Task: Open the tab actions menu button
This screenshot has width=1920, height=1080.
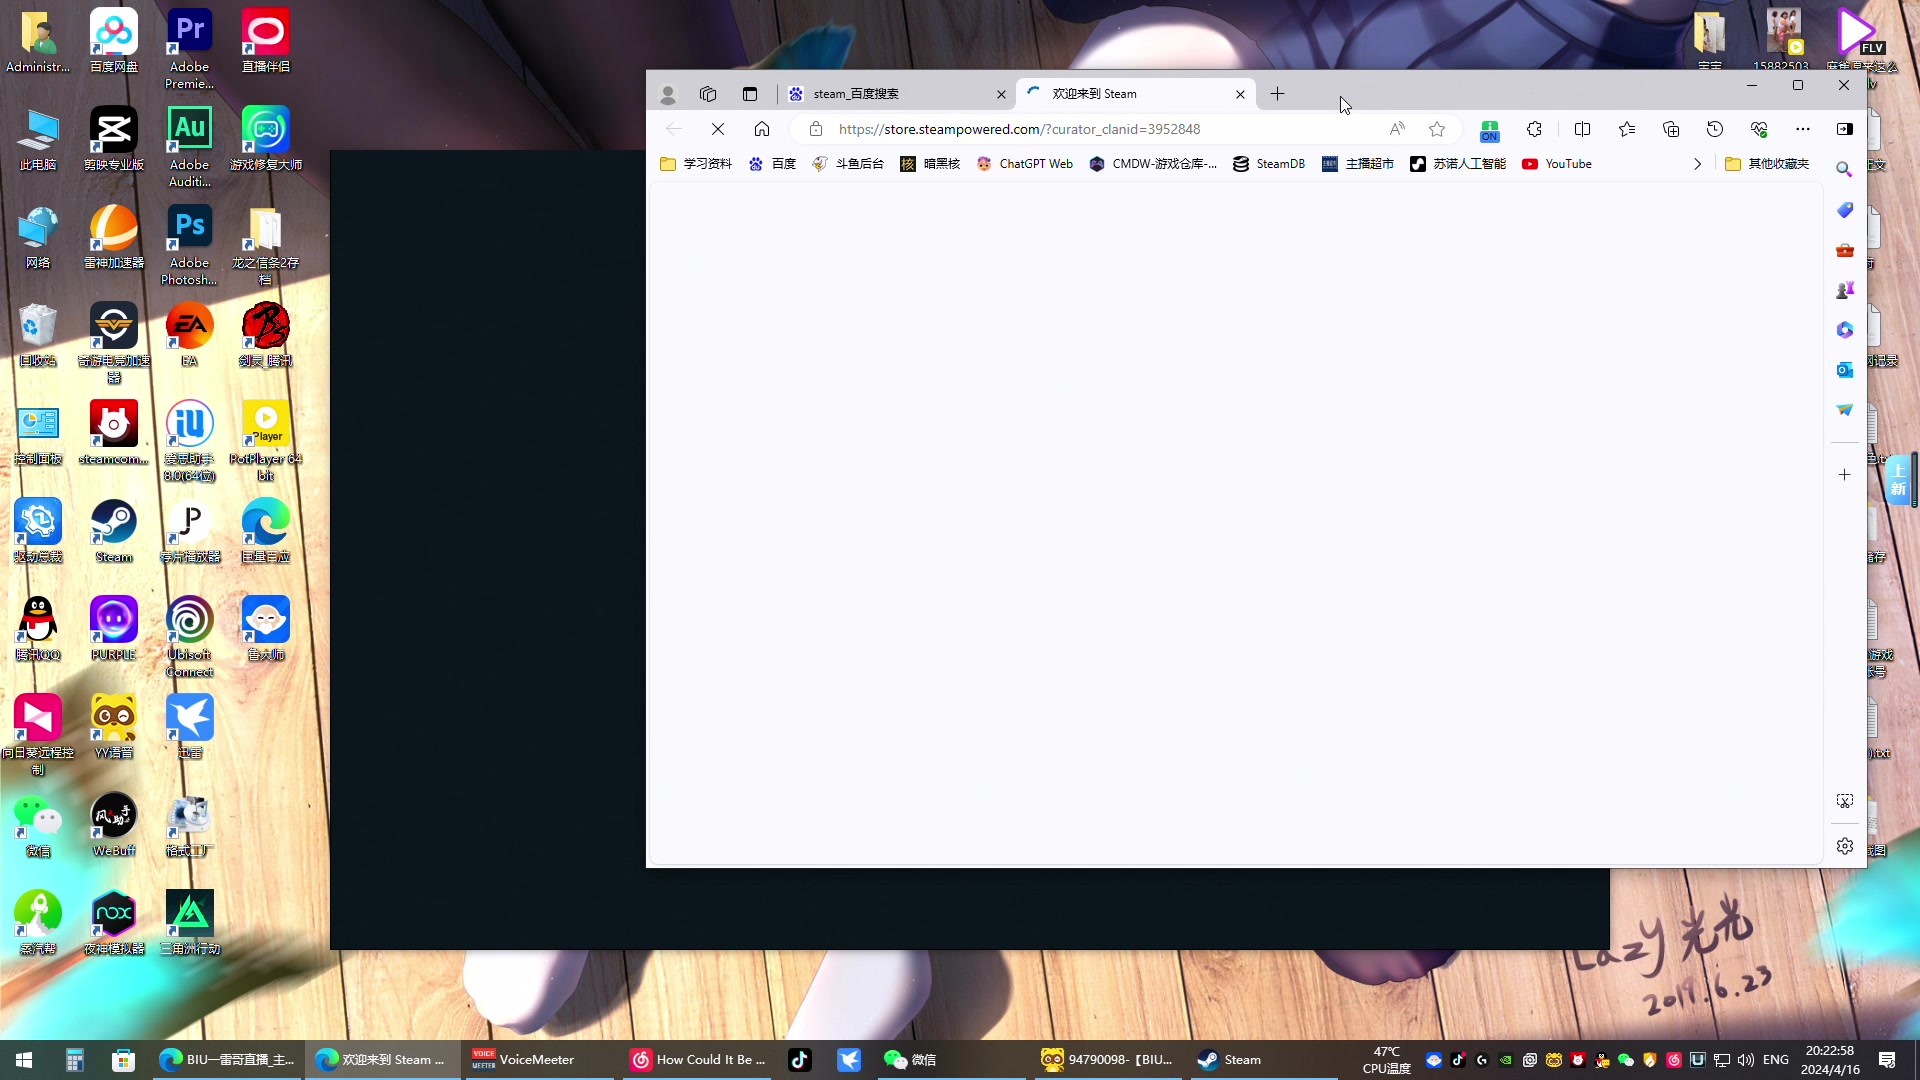Action: click(x=750, y=94)
